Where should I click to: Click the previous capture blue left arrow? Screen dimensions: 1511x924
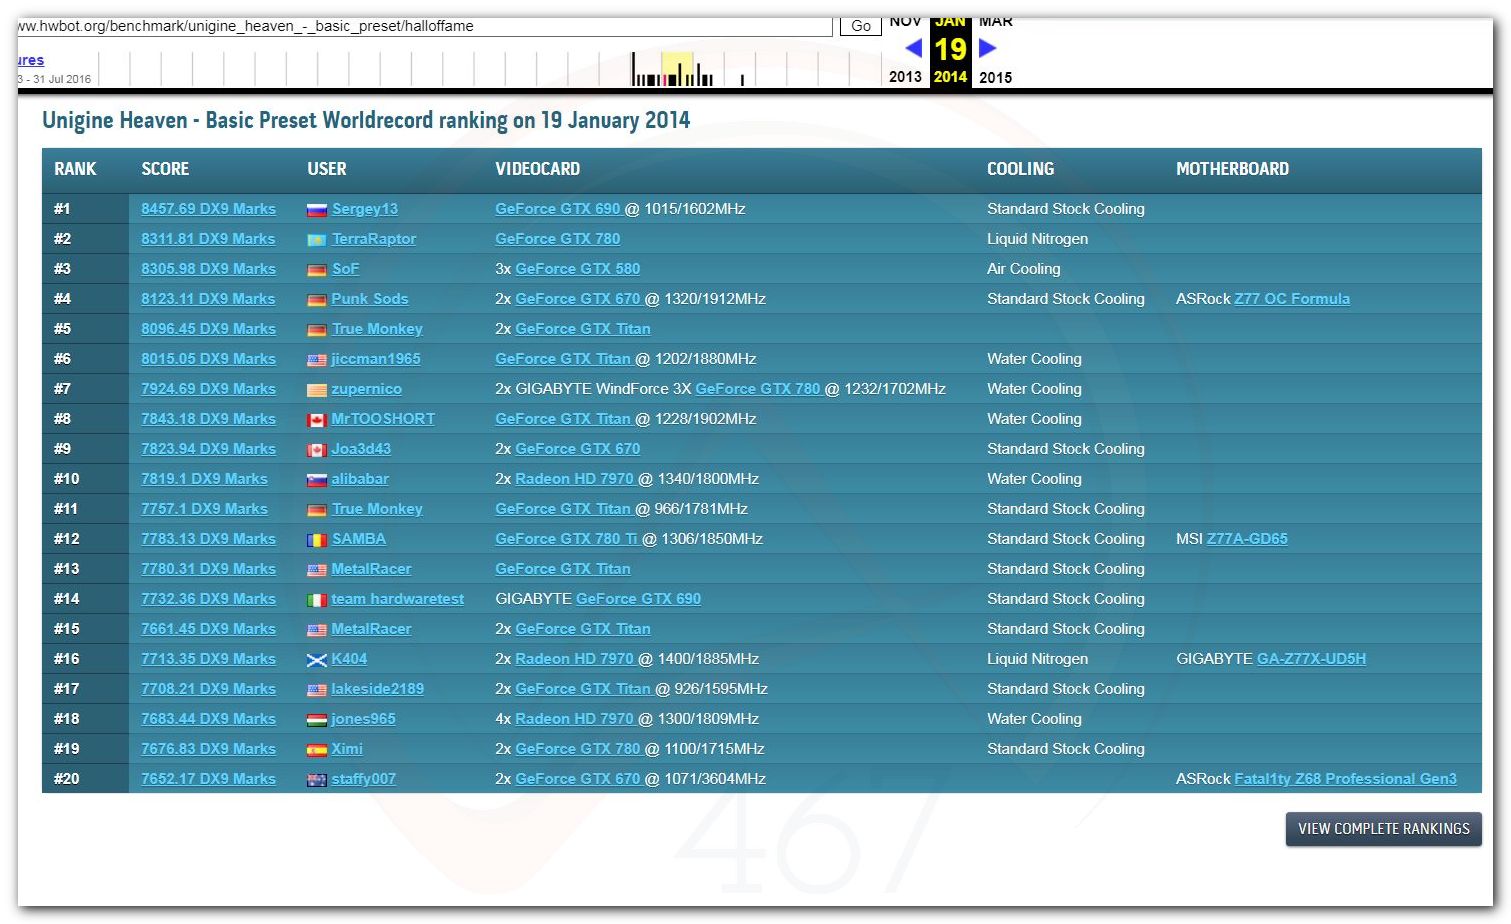[x=913, y=47]
